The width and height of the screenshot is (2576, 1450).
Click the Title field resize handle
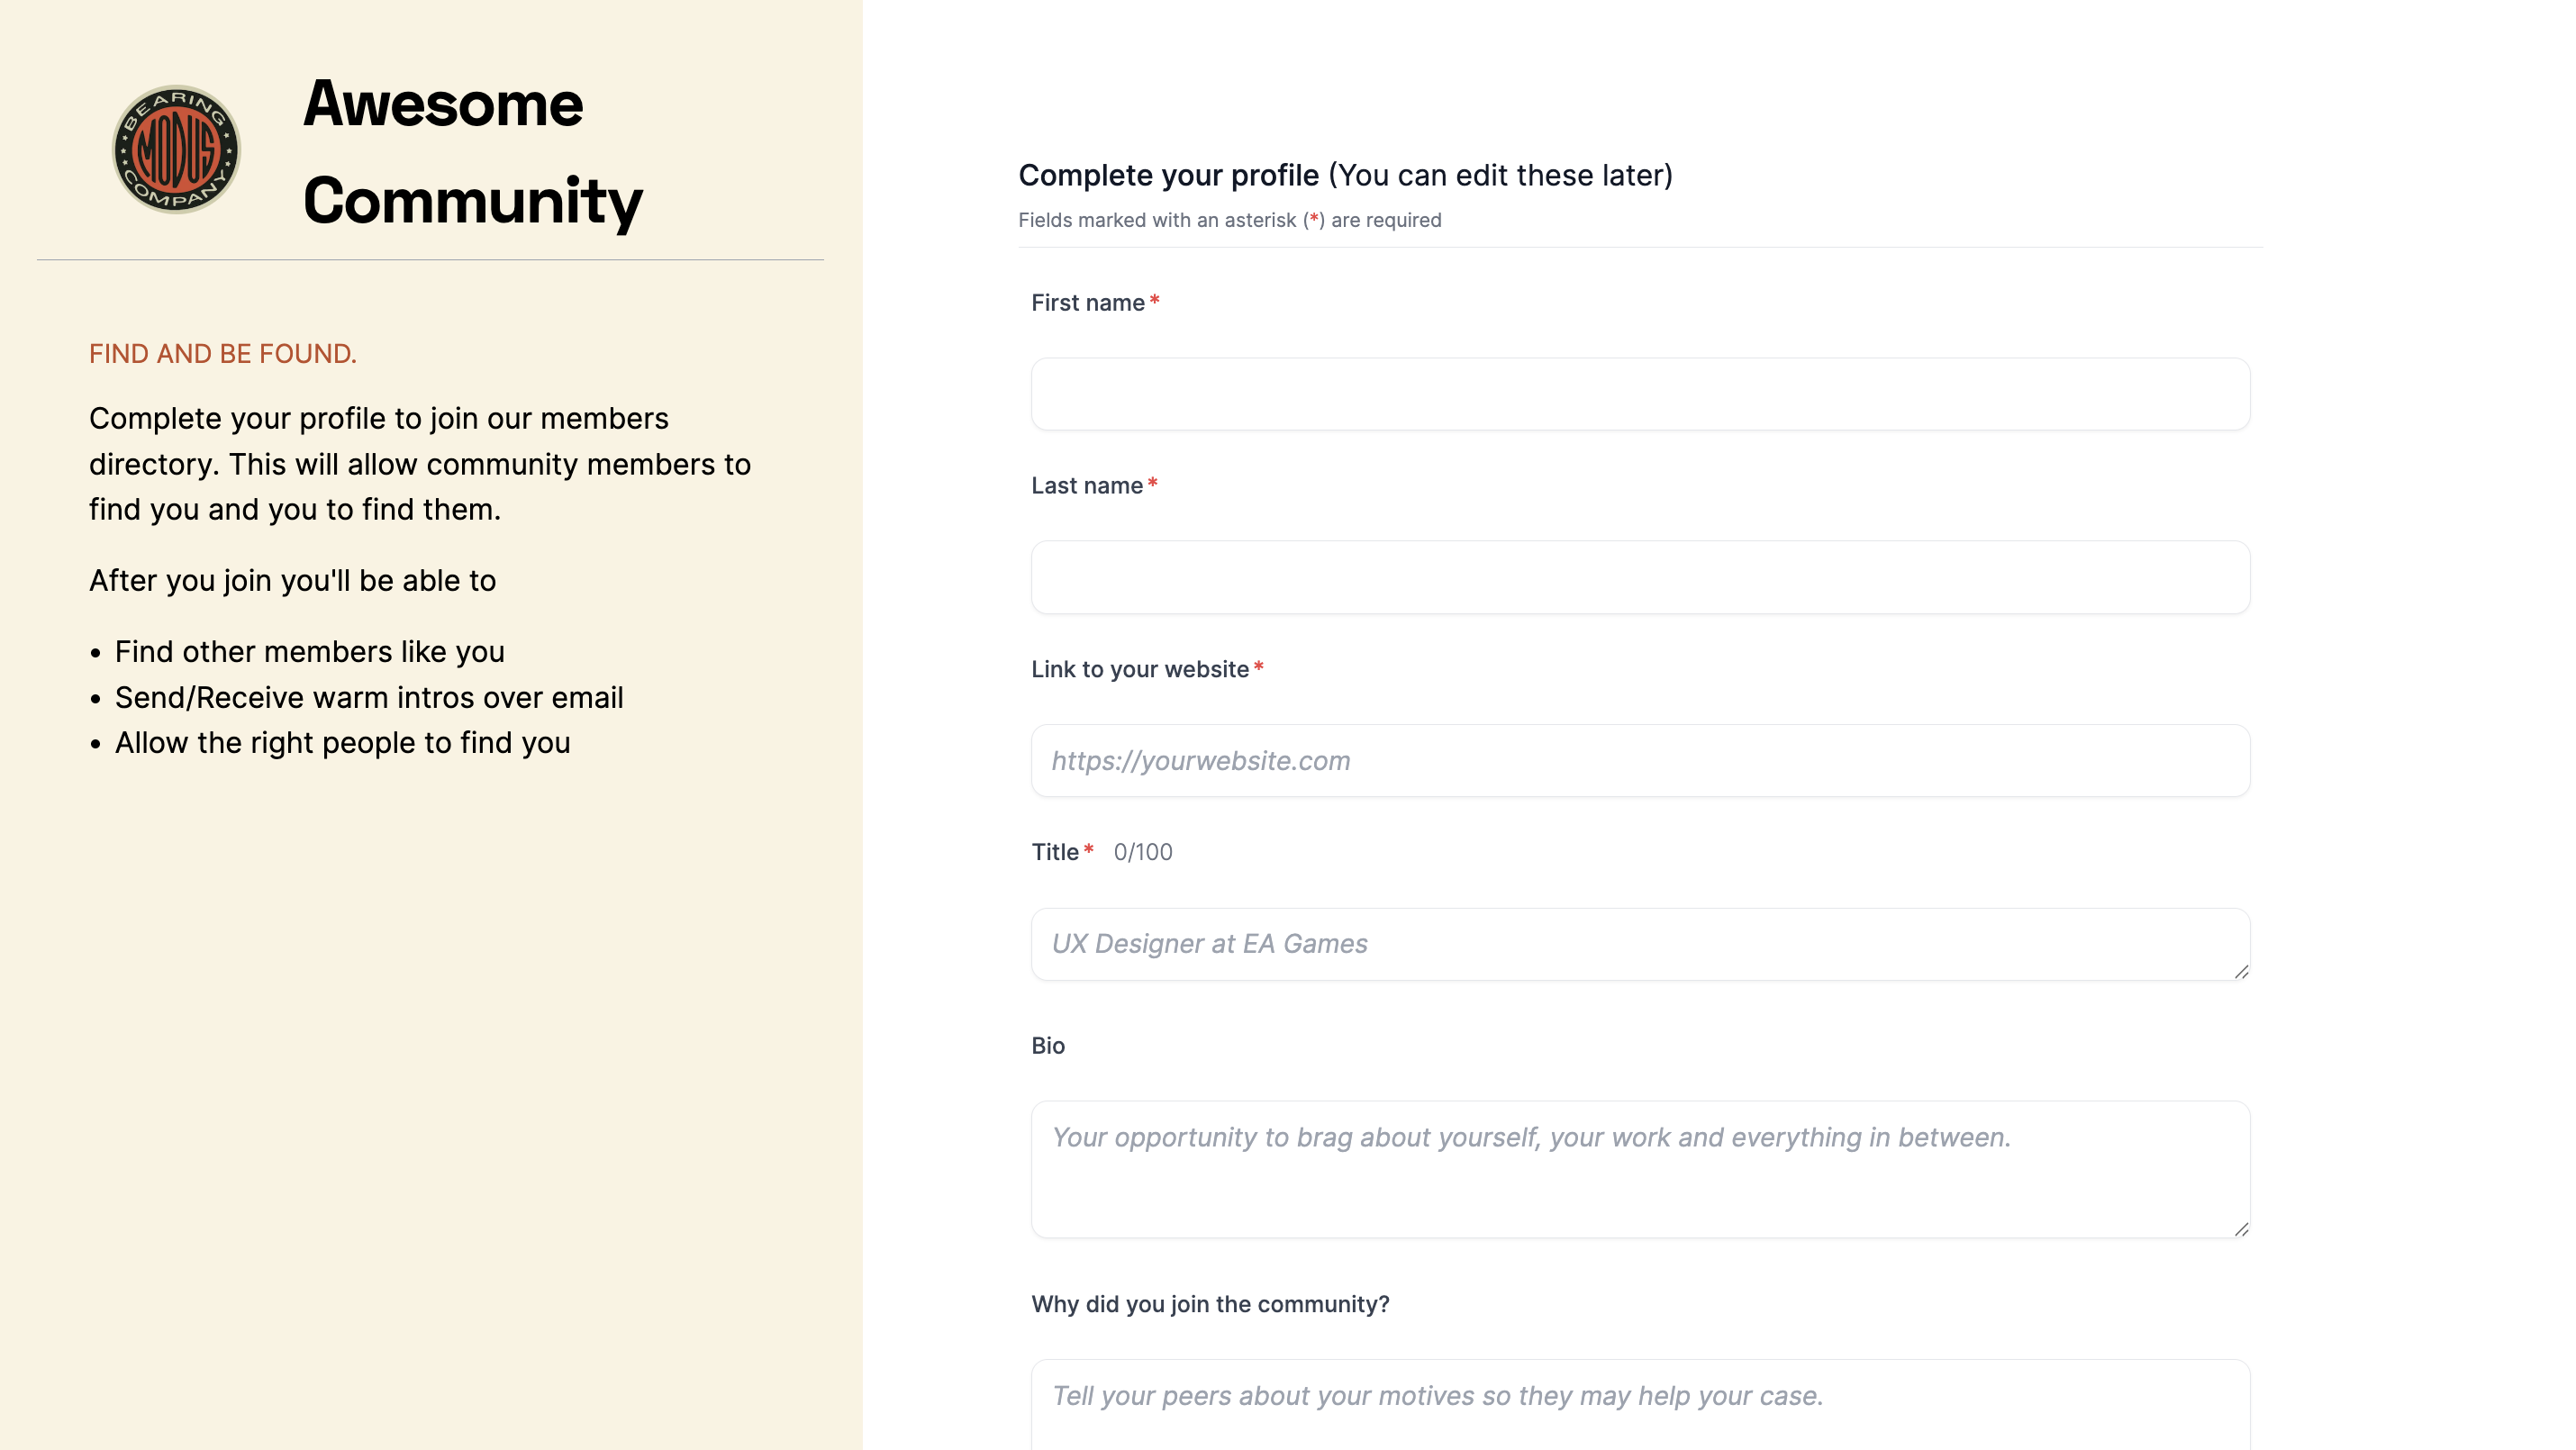pyautogui.click(x=2241, y=972)
